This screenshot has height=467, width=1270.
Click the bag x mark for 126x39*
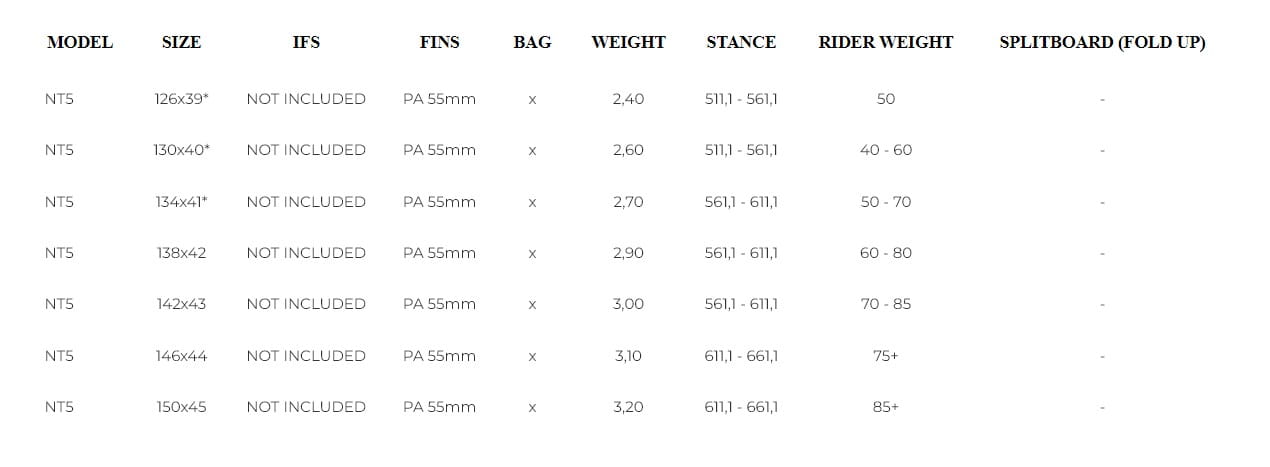[x=532, y=99]
